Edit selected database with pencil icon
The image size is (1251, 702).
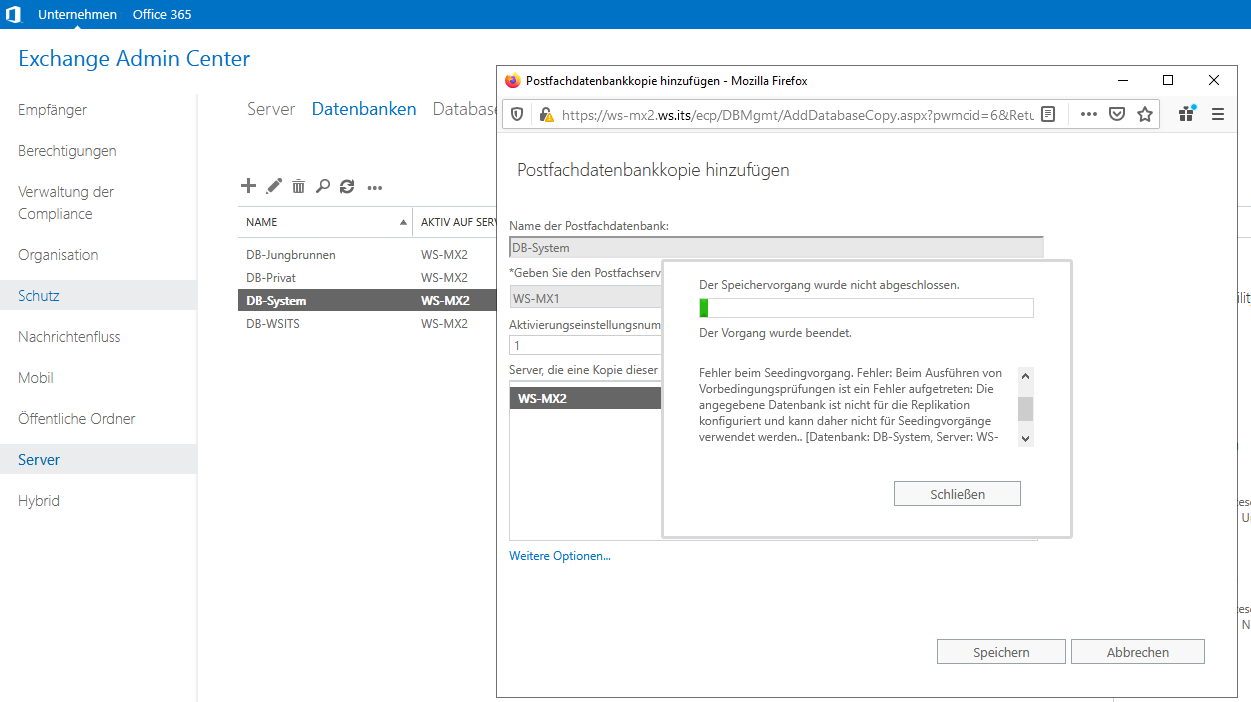pos(274,185)
